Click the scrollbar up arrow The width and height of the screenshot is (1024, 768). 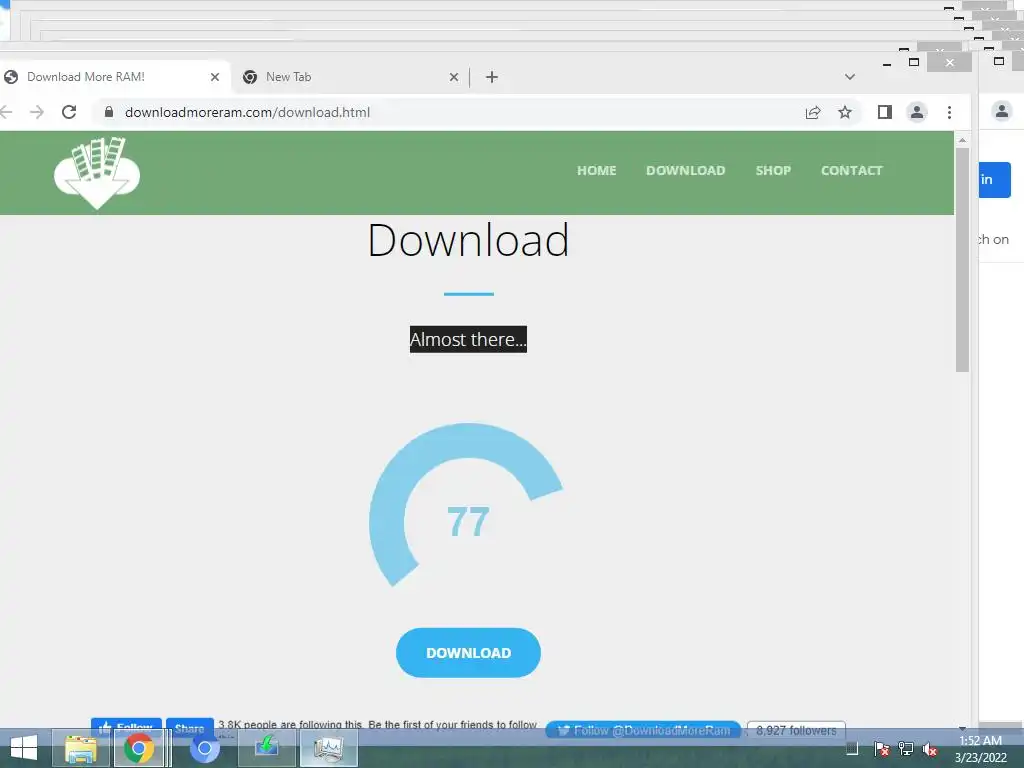click(963, 140)
